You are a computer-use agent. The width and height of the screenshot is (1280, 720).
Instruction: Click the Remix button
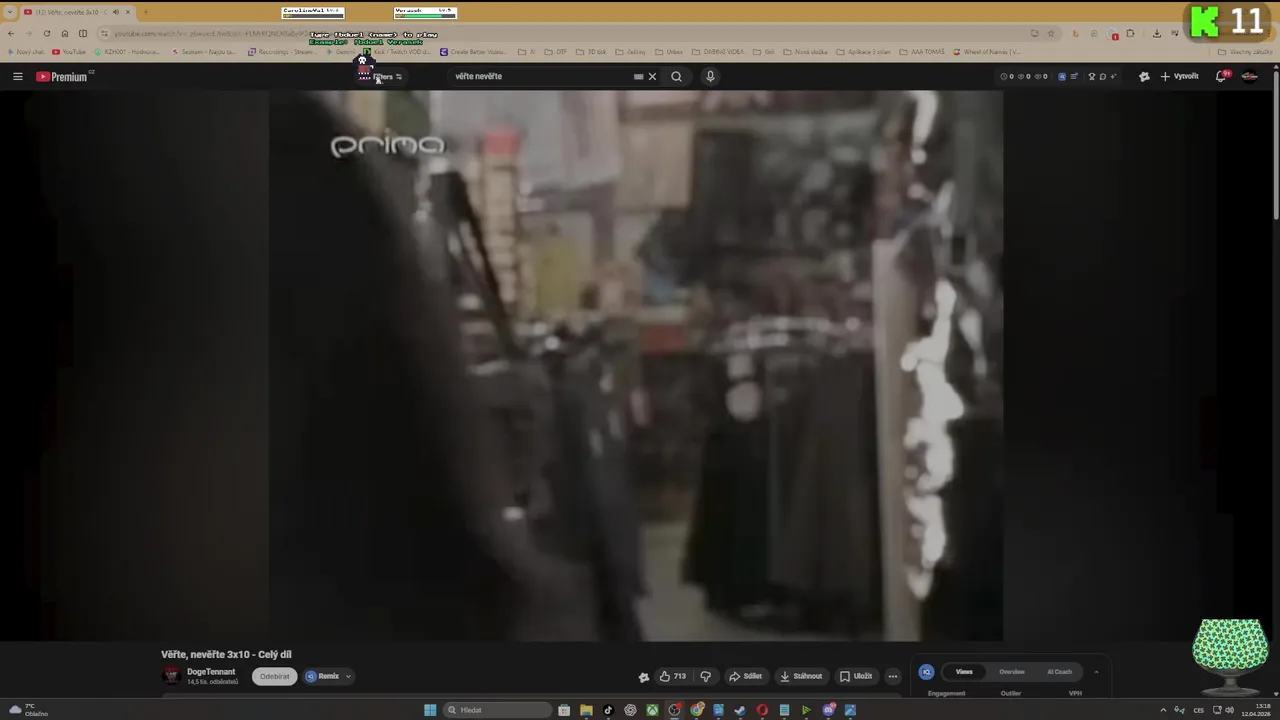click(323, 676)
